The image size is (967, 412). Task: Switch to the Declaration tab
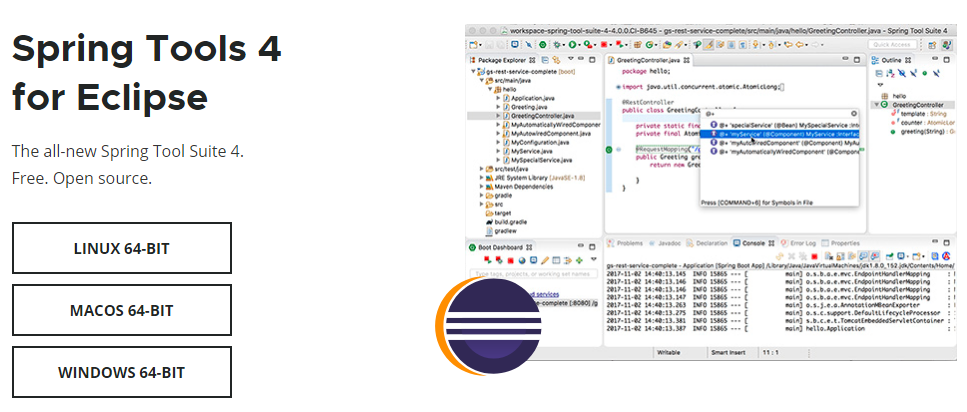coord(709,243)
